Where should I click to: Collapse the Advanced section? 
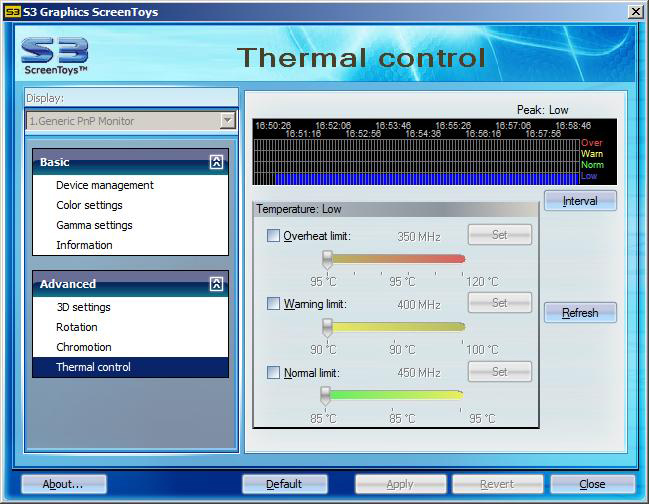(216, 284)
